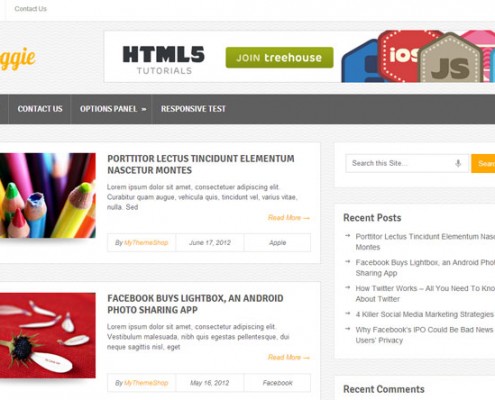This screenshot has width=495, height=400.
Task: Open the red flower post thumbnail
Action: 48,335
